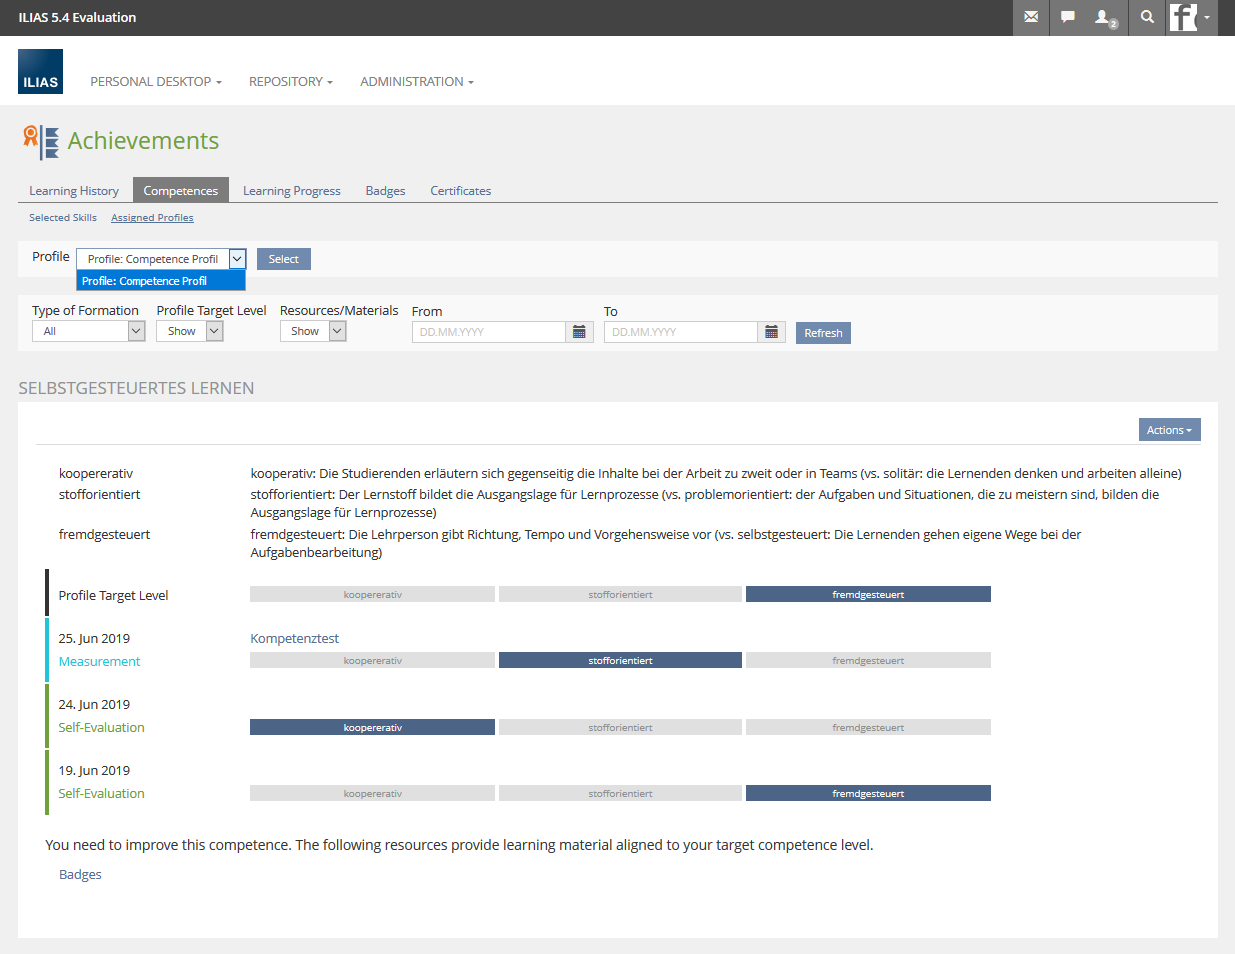Click the highlighted fremdgesteuert target level bar

point(868,595)
